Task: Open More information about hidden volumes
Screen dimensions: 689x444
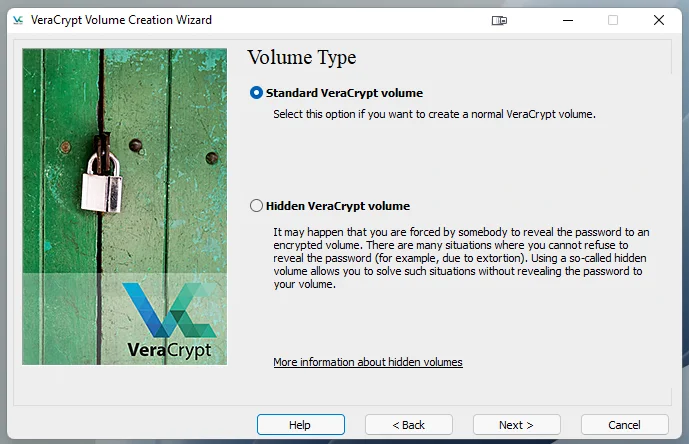Action: point(368,362)
